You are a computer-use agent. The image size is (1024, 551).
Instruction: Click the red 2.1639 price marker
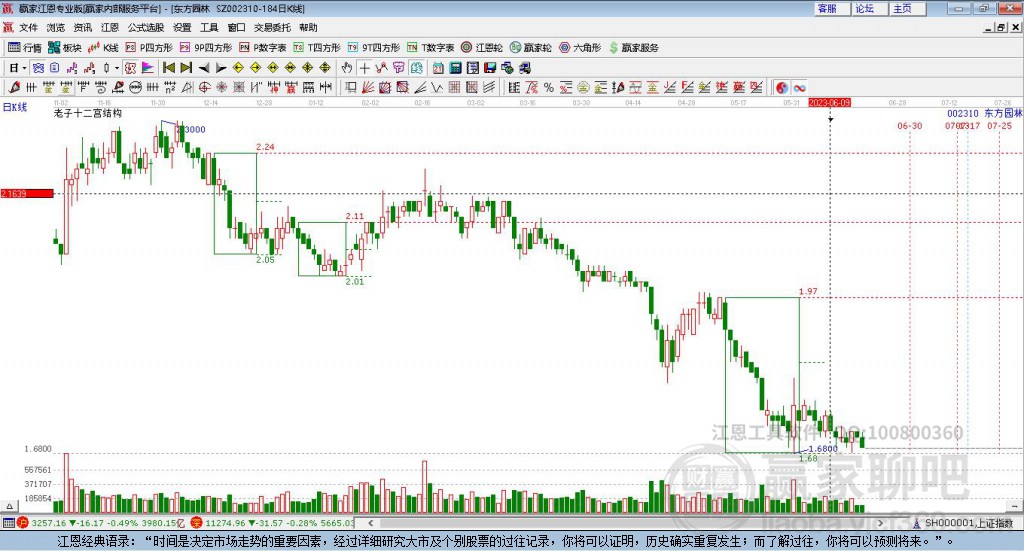click(27, 193)
